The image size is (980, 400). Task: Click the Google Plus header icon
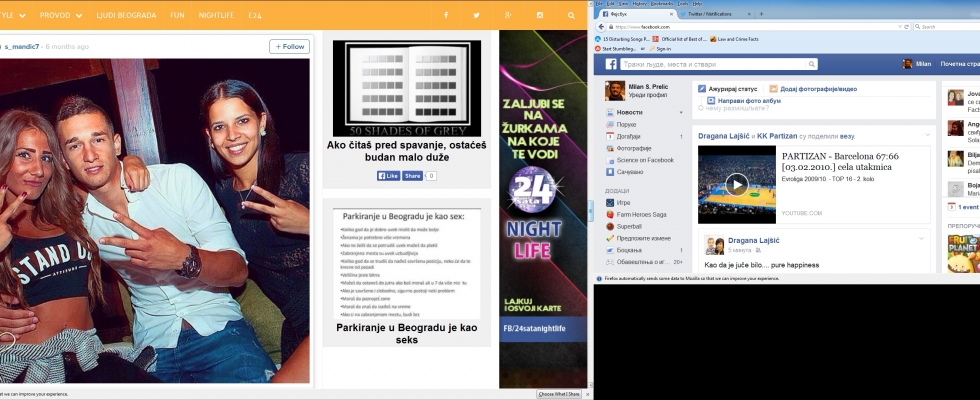(x=508, y=16)
